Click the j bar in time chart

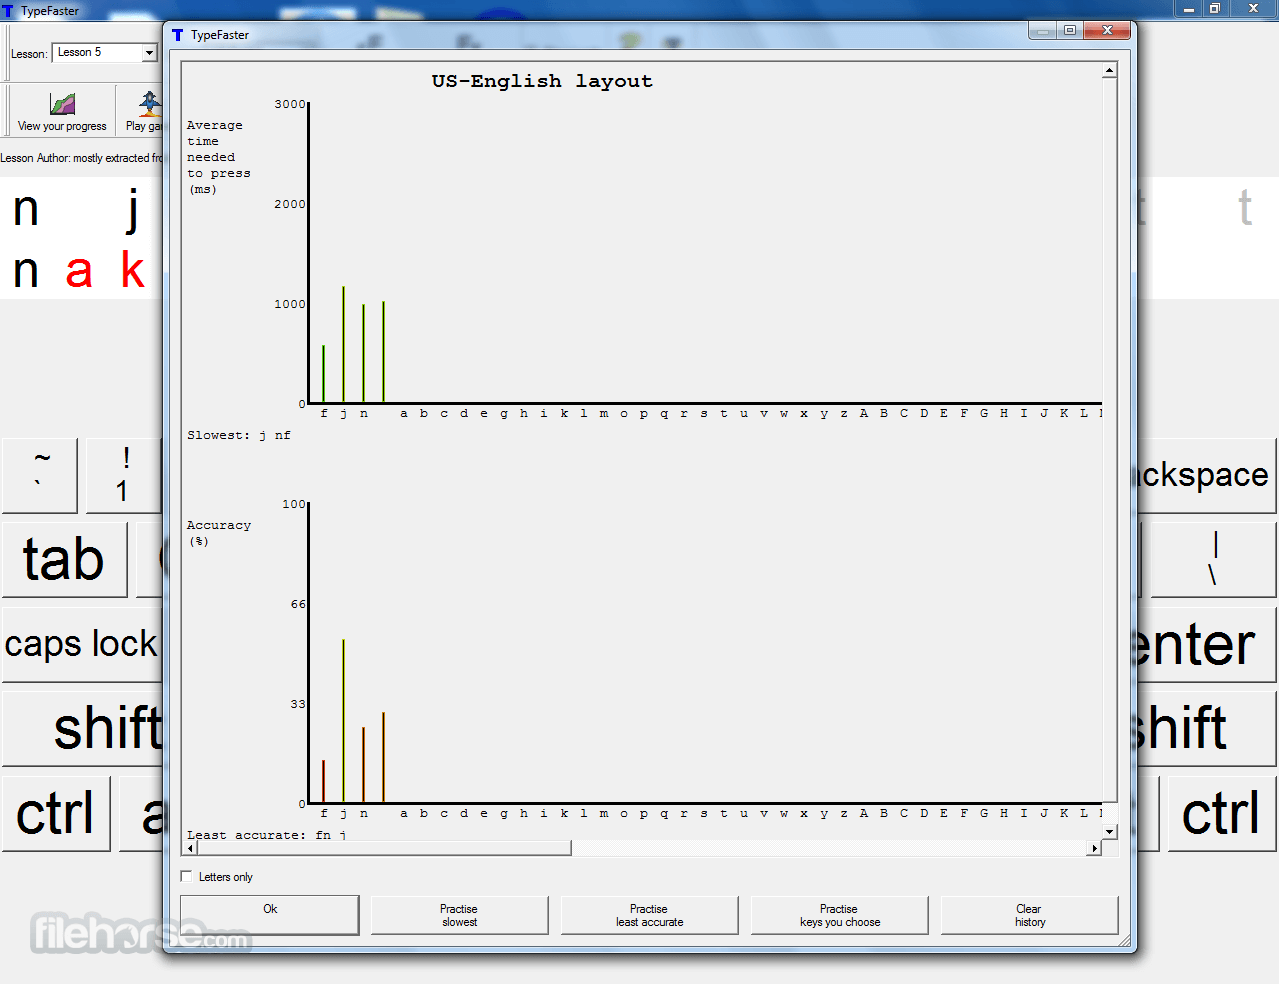344,344
